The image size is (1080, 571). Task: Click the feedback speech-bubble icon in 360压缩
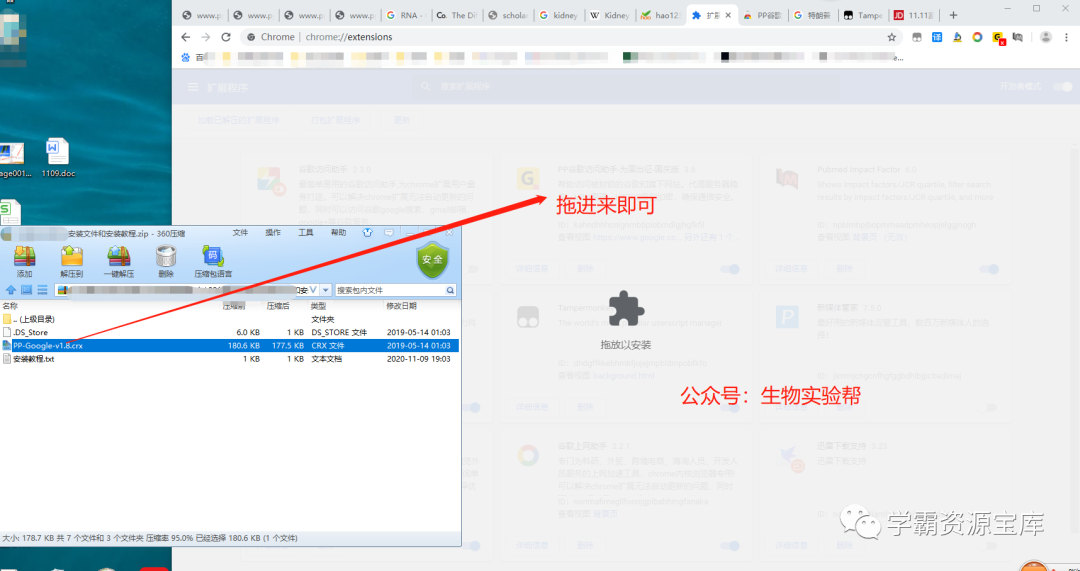(x=388, y=233)
